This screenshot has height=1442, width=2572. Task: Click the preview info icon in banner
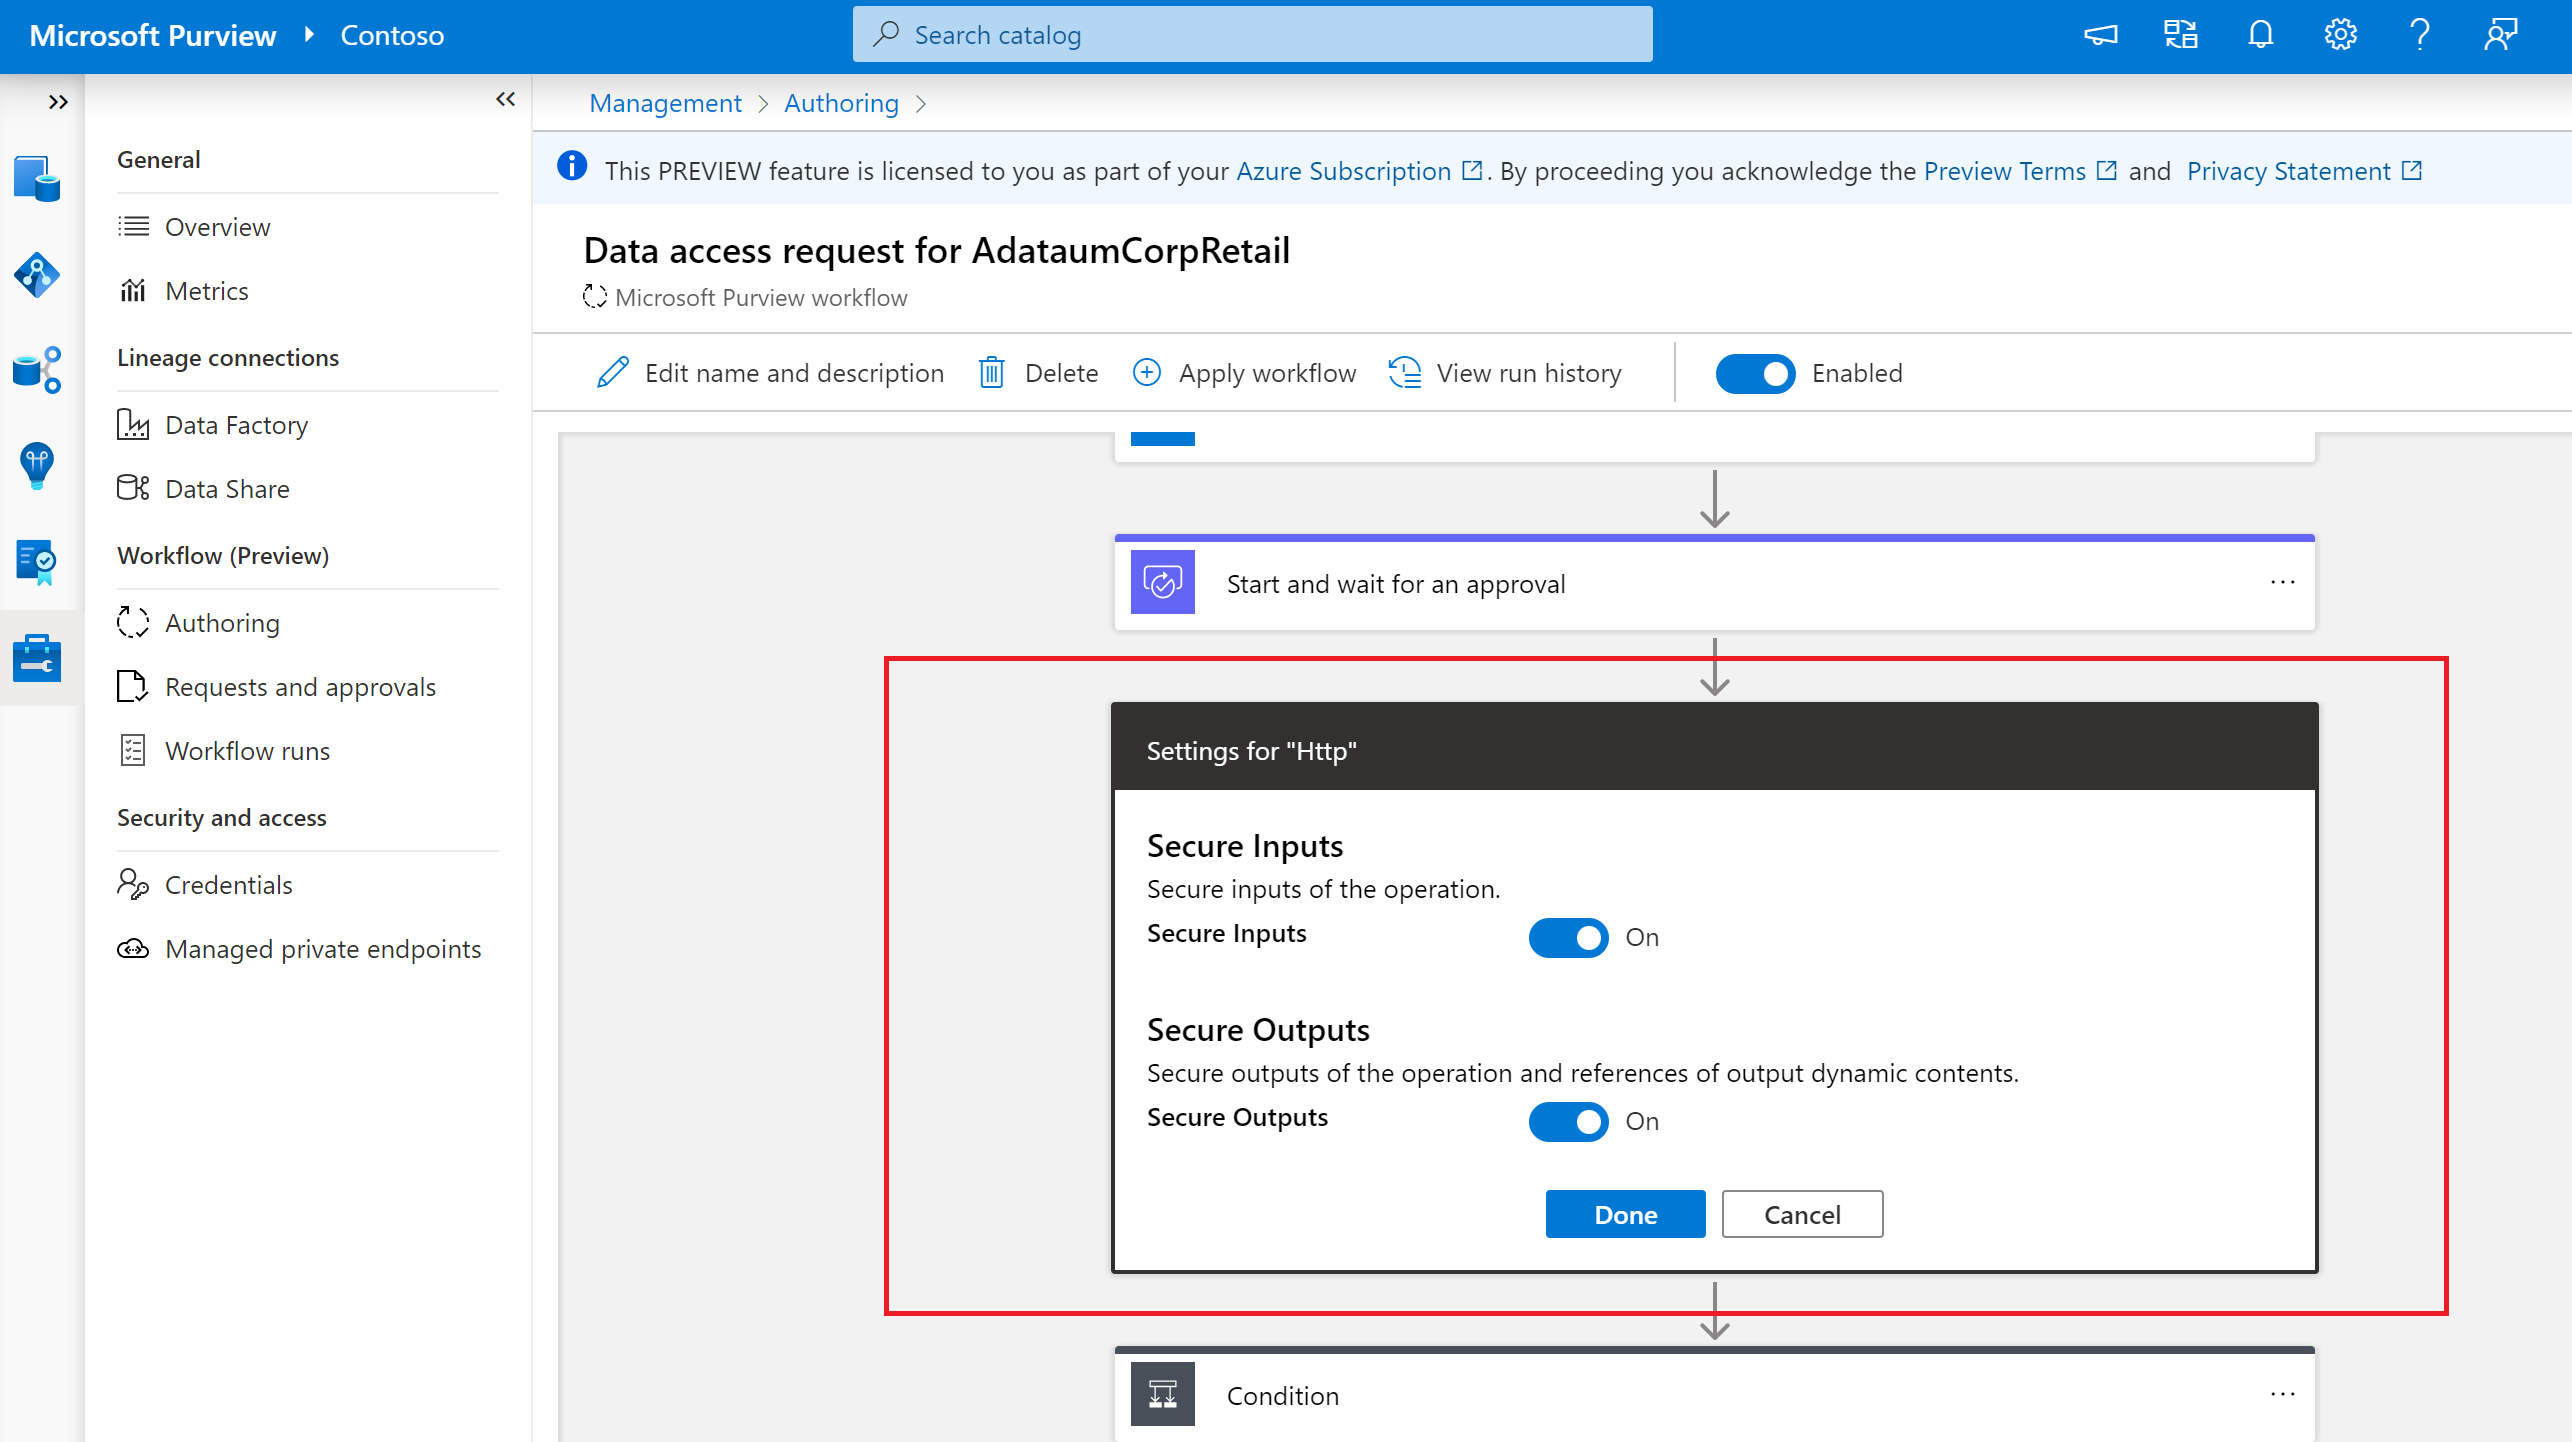(572, 166)
